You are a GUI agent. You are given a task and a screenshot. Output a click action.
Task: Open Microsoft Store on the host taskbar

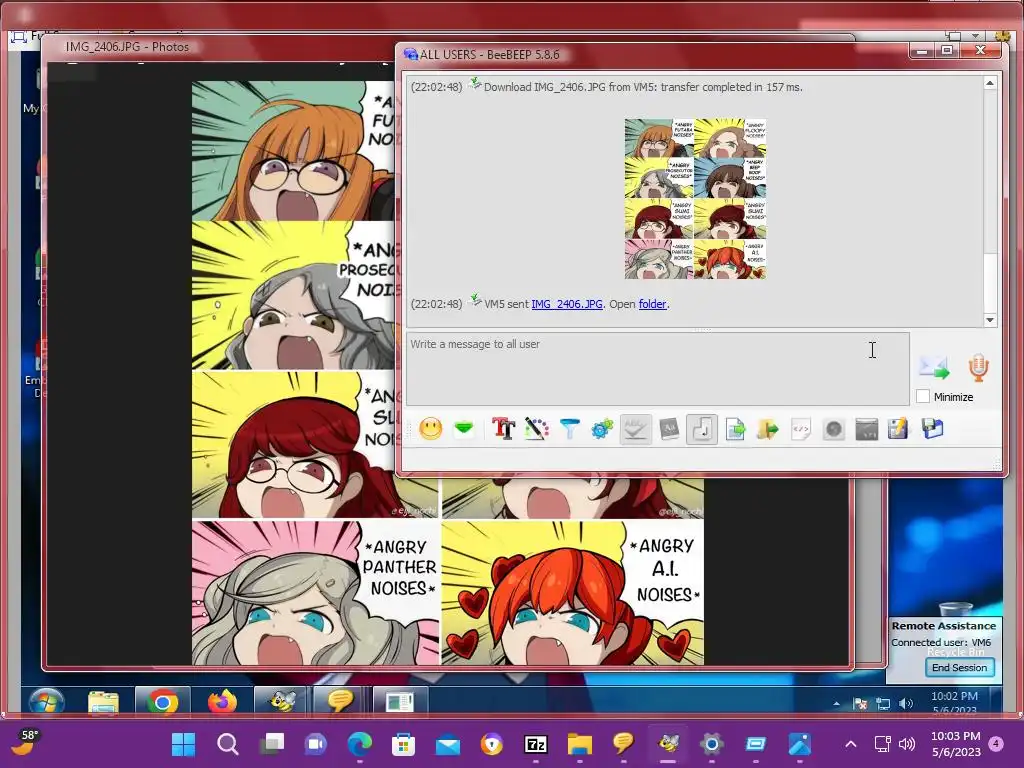pos(404,744)
